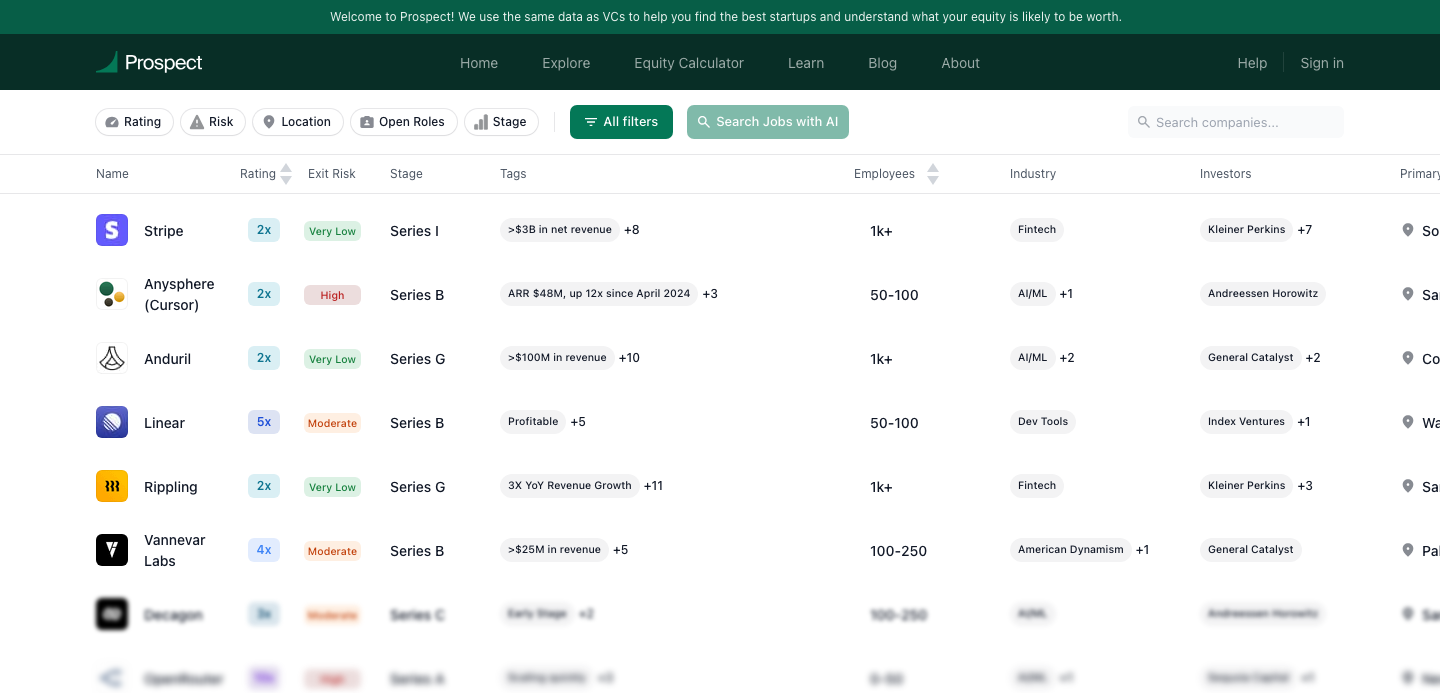Open the Risk filter dropdown
The width and height of the screenshot is (1440, 693).
click(x=213, y=122)
